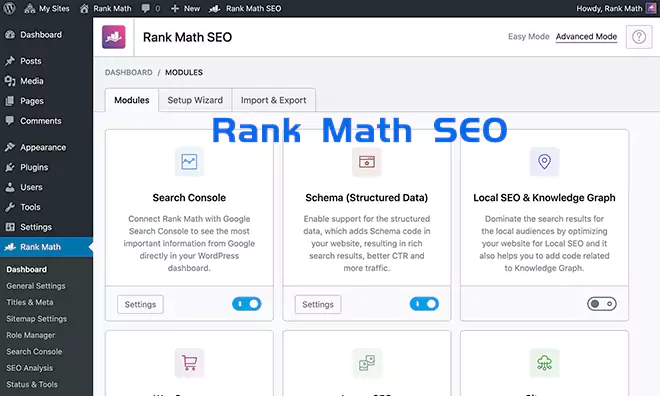Click DASHBOARD in the breadcrumb

[128, 72]
